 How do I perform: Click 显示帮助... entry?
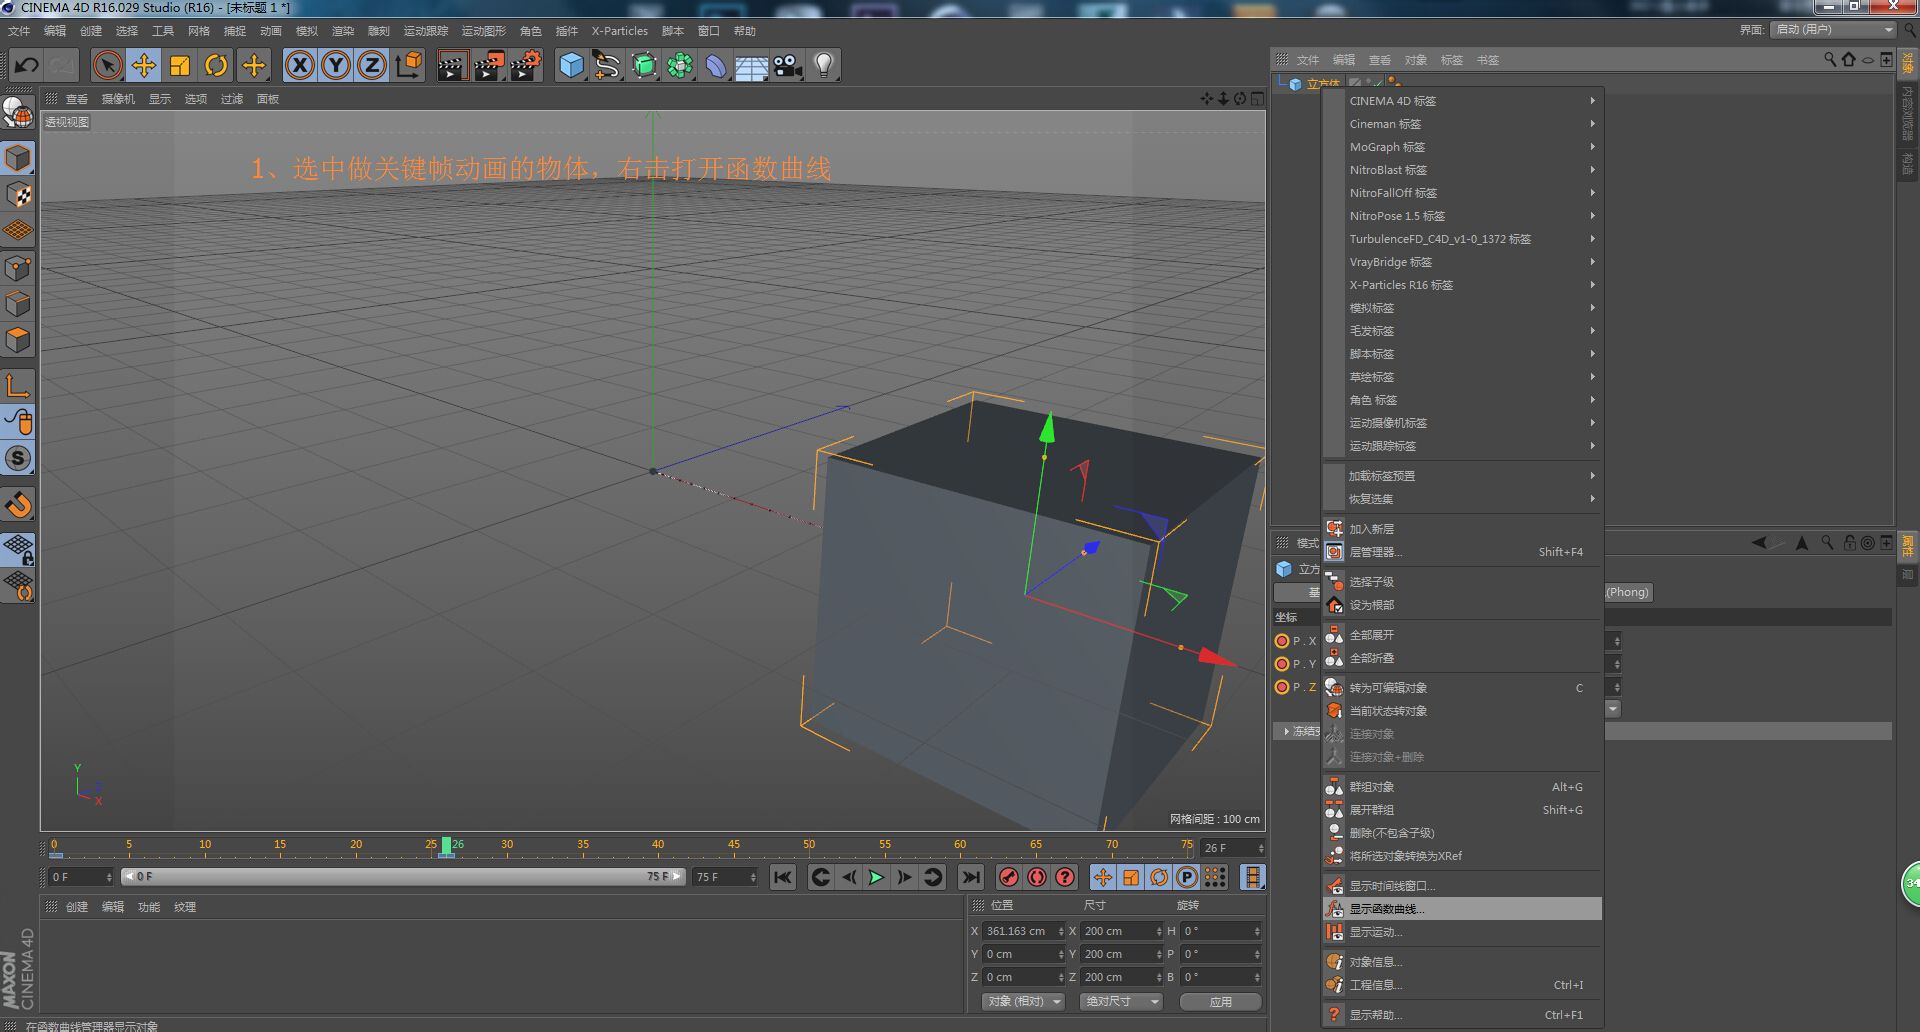(x=1462, y=1015)
